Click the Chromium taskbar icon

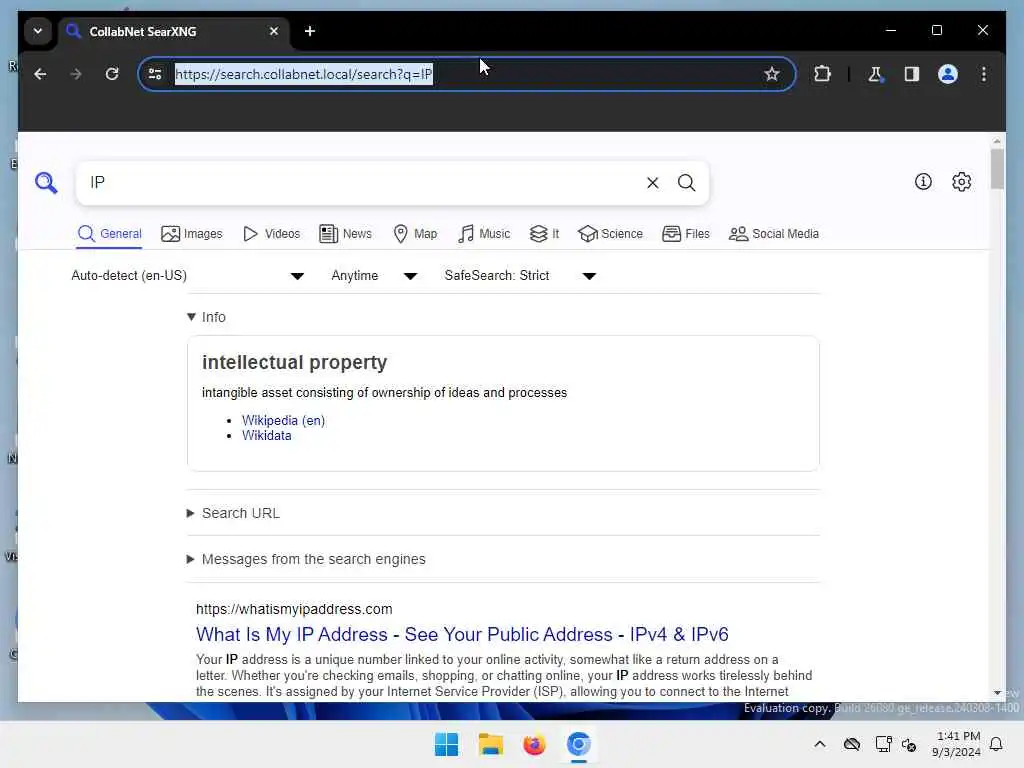click(579, 744)
